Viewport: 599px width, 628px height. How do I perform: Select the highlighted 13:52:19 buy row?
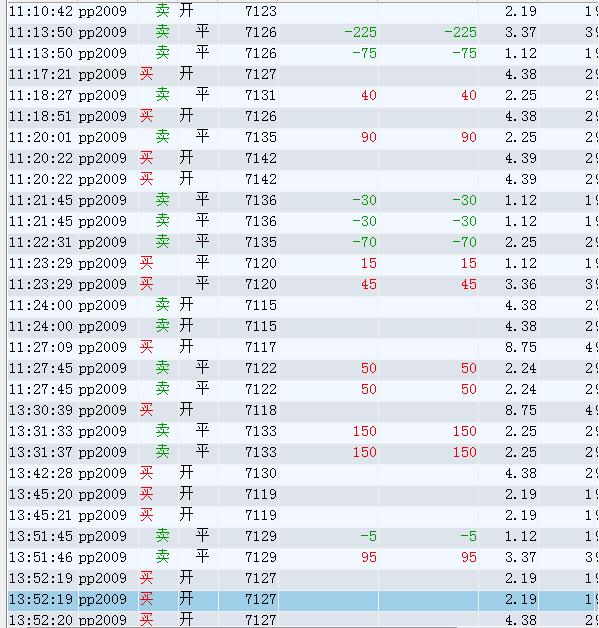303,600
